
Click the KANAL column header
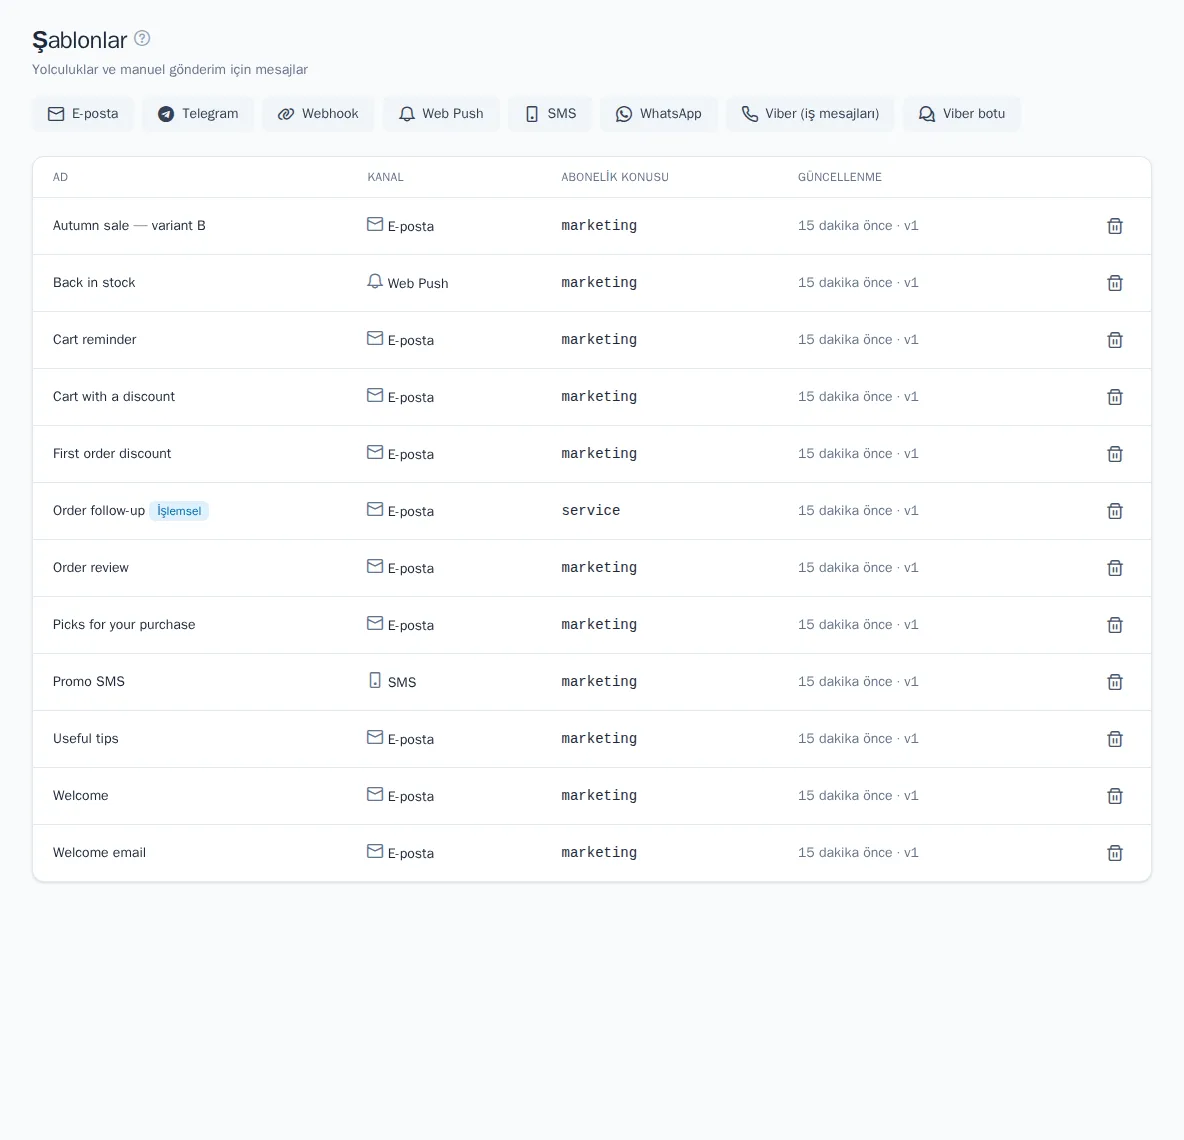(x=385, y=177)
